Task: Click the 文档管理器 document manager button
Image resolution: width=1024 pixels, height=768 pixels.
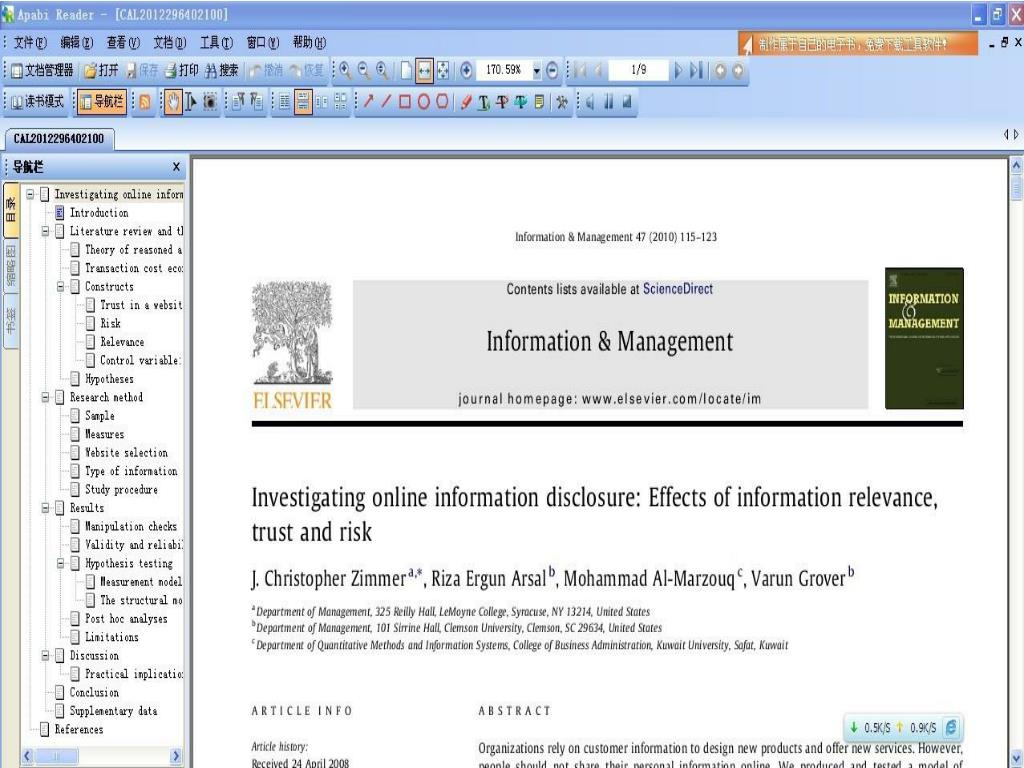Action: (42, 71)
